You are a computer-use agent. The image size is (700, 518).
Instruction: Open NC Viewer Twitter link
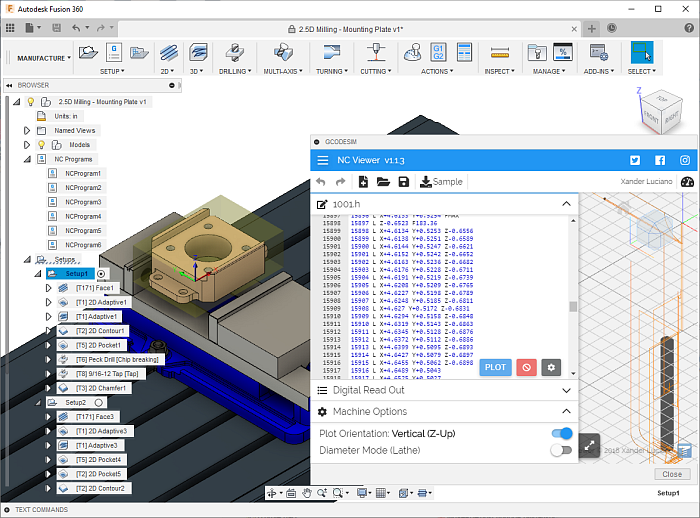(x=635, y=160)
